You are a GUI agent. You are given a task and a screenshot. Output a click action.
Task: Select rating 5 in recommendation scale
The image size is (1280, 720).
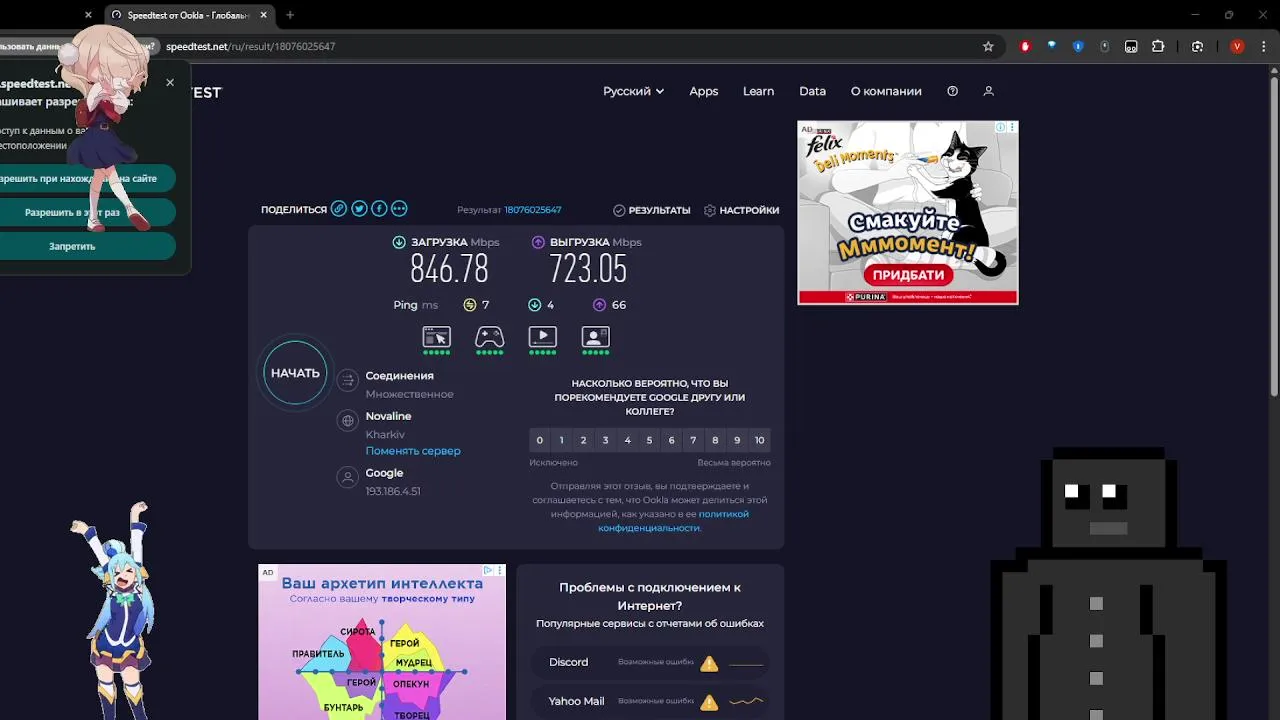pyautogui.click(x=649, y=440)
